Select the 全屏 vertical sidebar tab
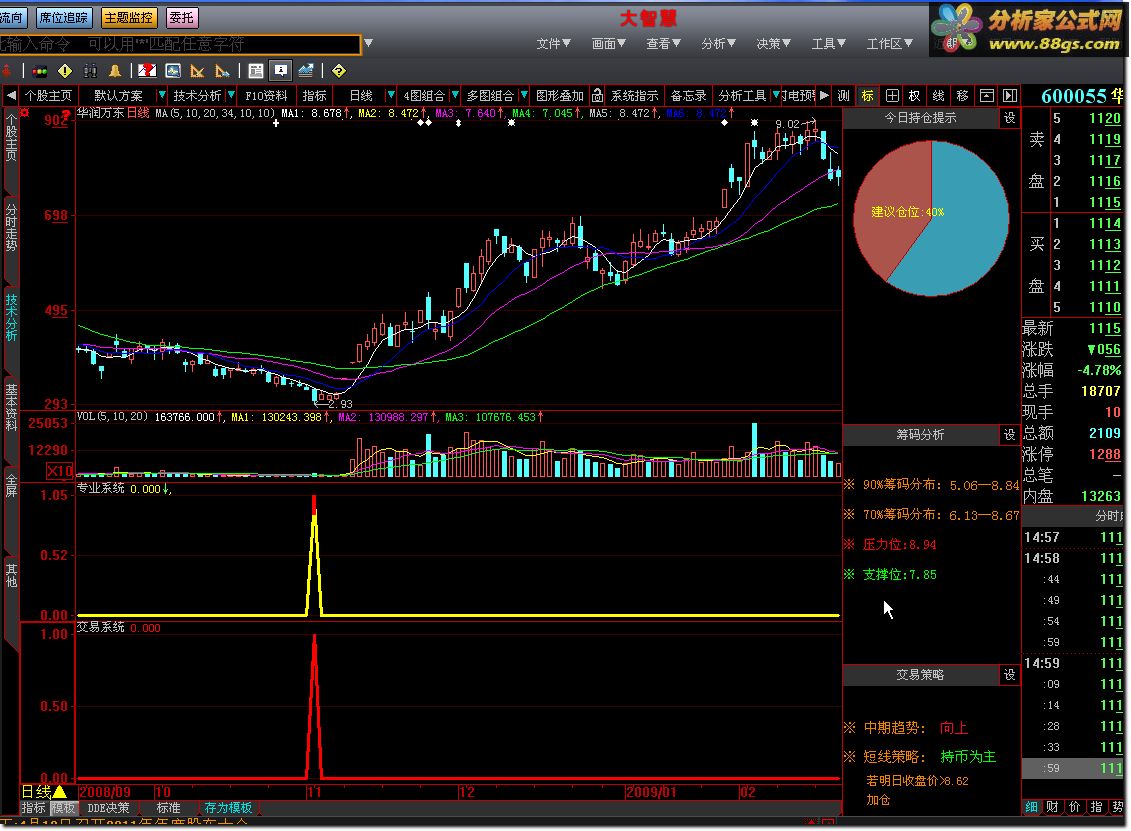The image size is (1131, 831). [11, 485]
